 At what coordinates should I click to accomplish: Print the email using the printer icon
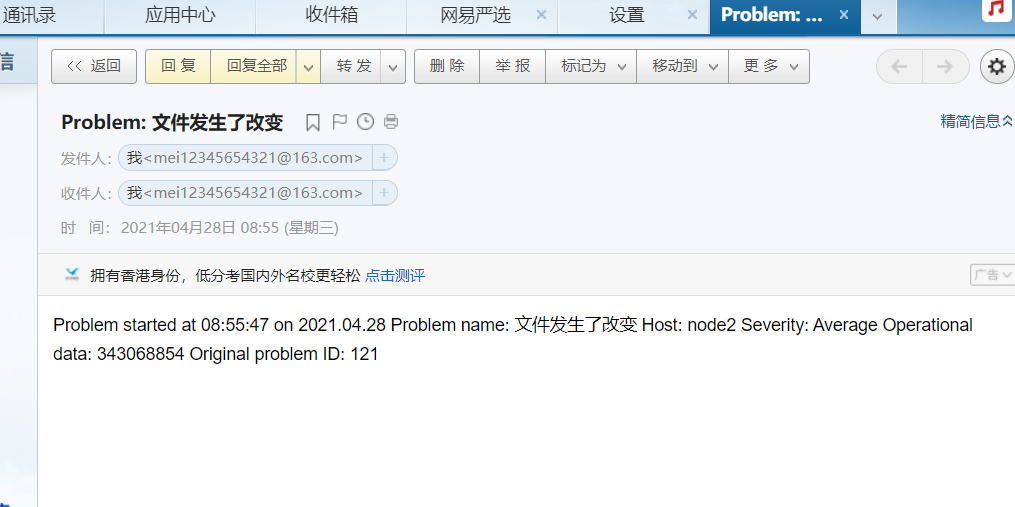tap(390, 122)
